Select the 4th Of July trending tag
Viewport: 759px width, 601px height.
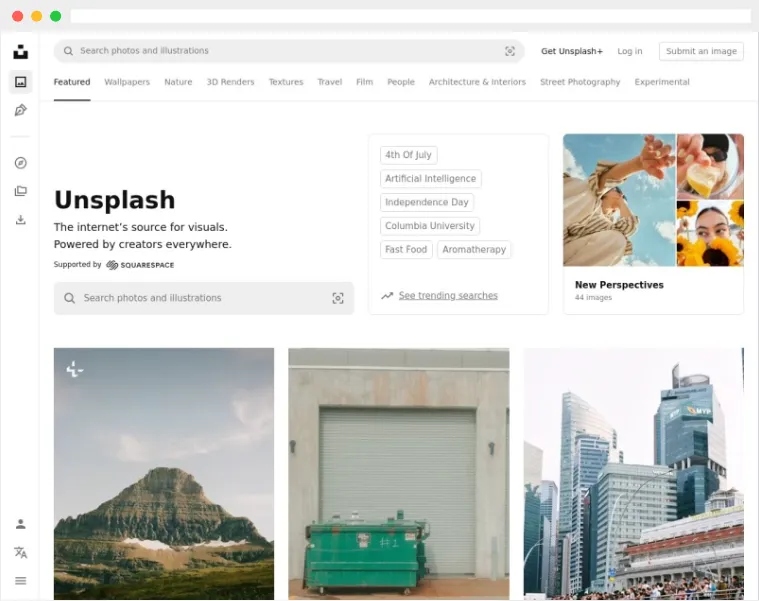(x=408, y=155)
